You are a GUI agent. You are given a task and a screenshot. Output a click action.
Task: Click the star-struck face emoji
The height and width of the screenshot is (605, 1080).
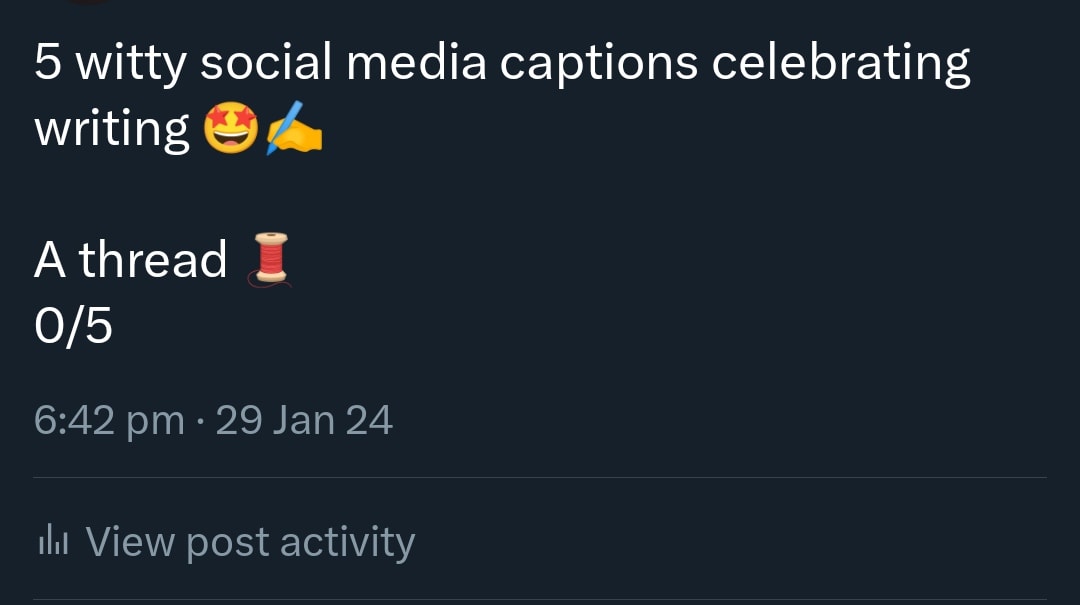pyautogui.click(x=230, y=130)
